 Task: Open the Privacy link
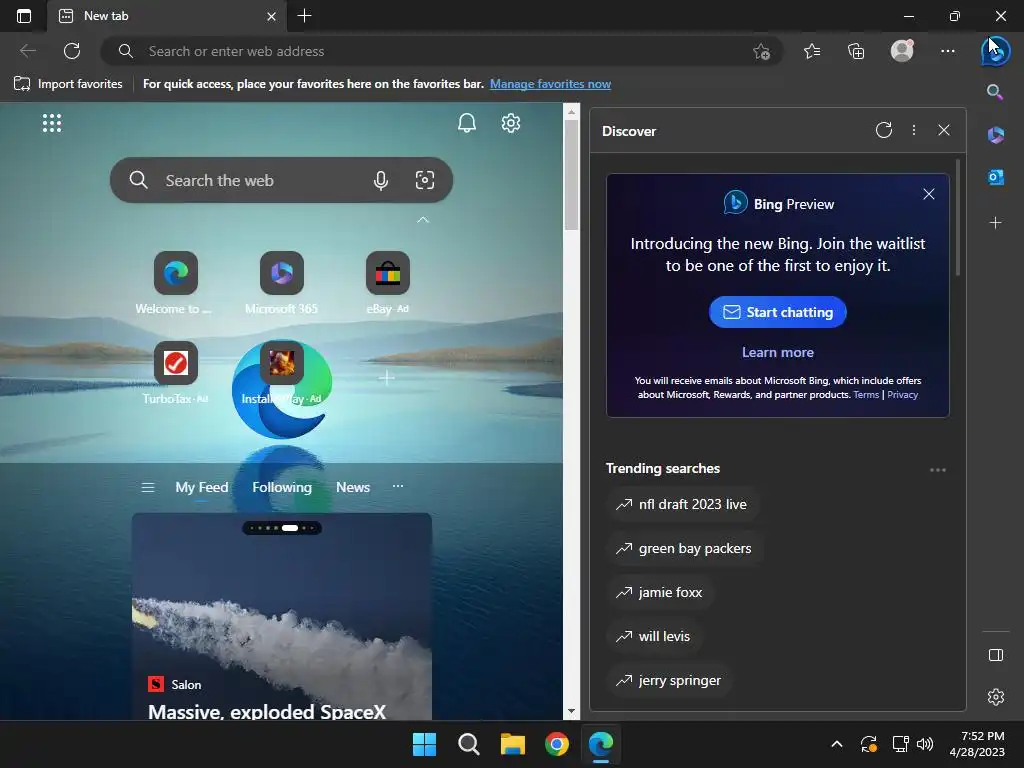coord(902,394)
